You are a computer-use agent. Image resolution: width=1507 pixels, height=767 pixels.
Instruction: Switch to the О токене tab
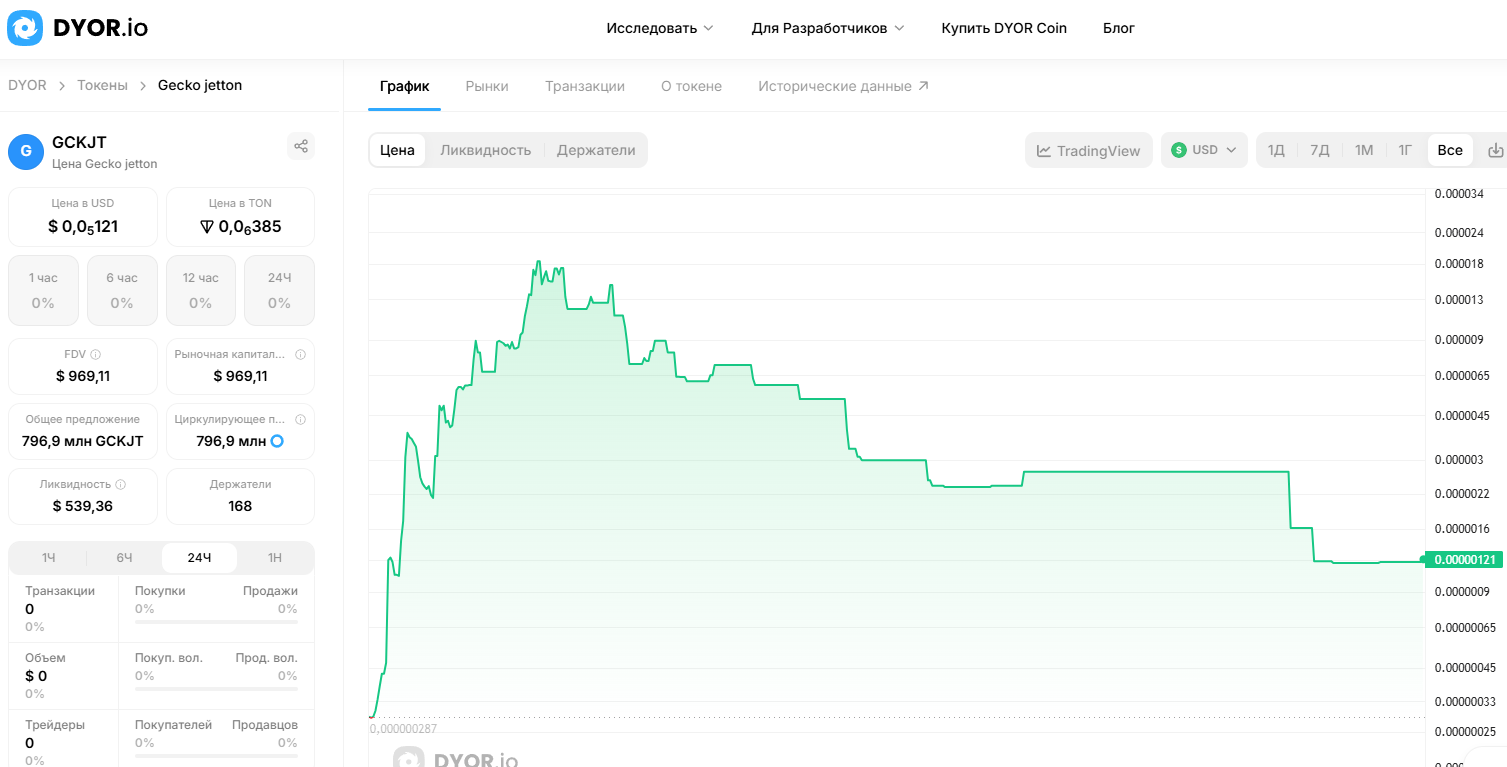691,86
